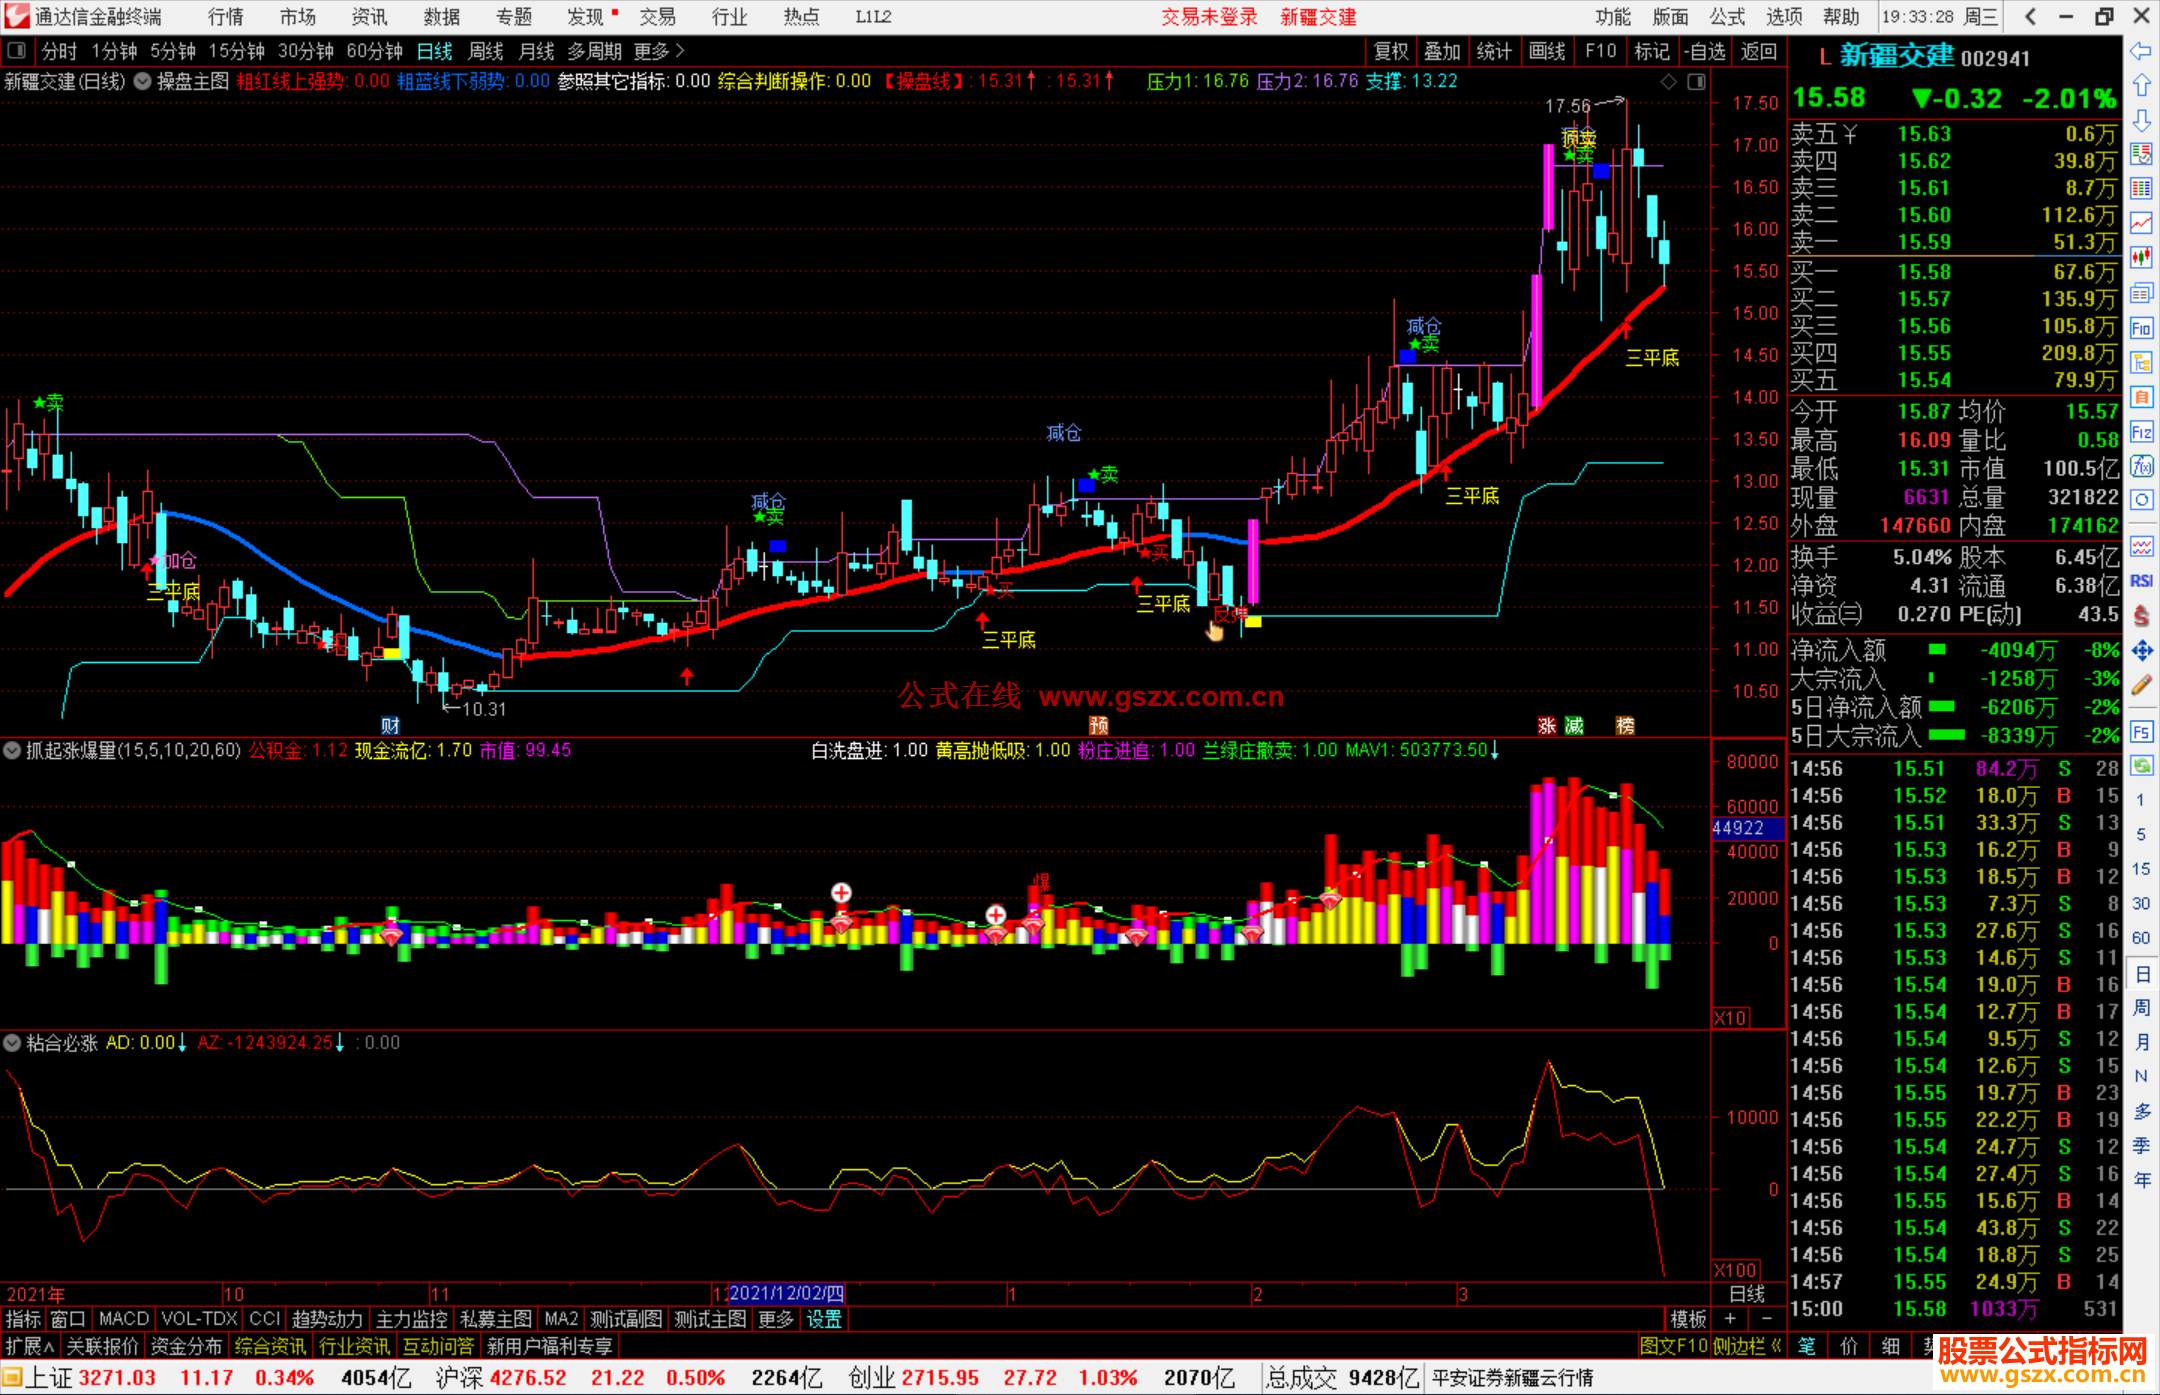The width and height of the screenshot is (2160, 1395).
Task: Click the tree structure sidebar icon
Action: point(2141,362)
